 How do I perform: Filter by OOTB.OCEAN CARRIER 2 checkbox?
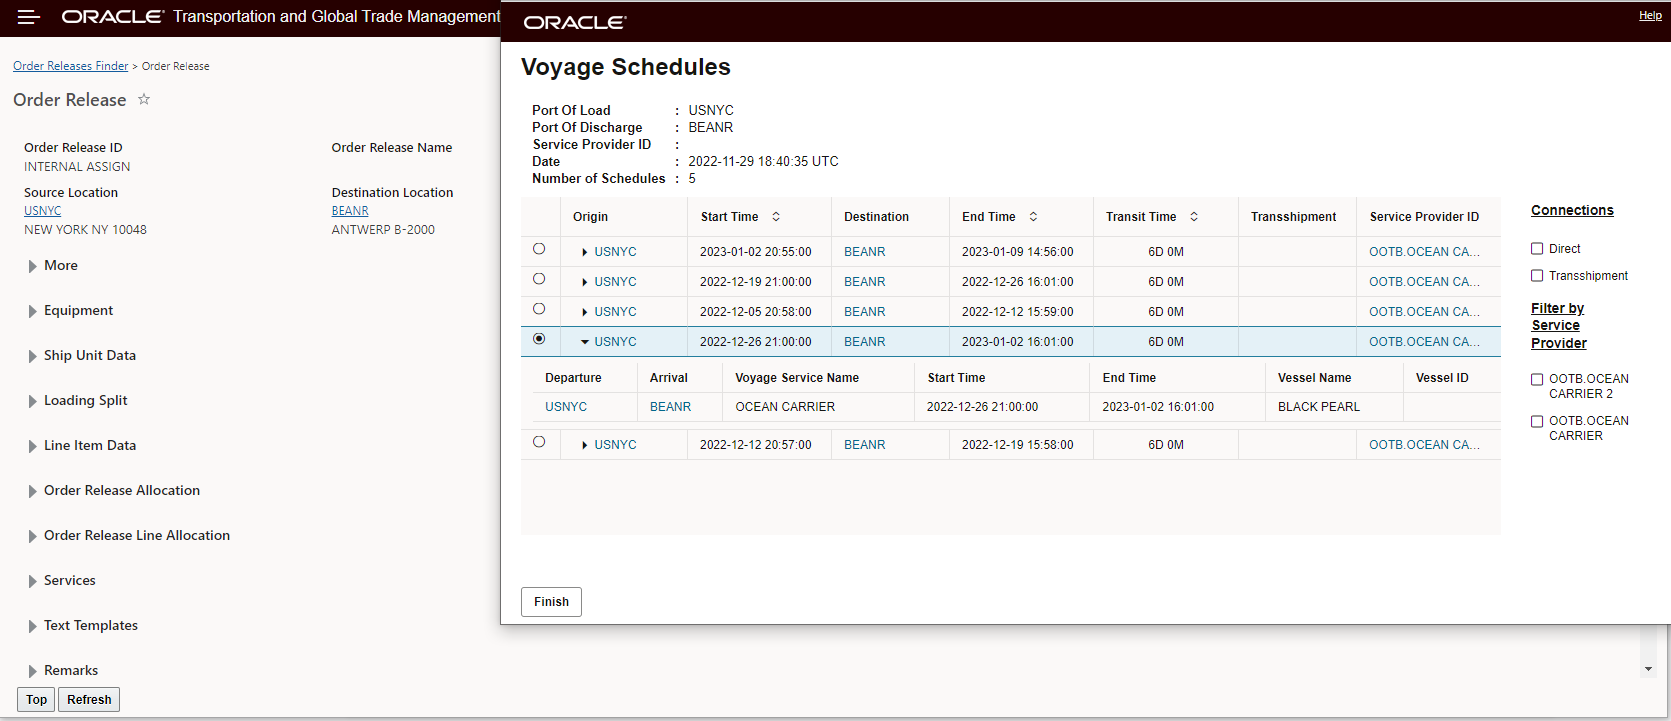point(1537,380)
